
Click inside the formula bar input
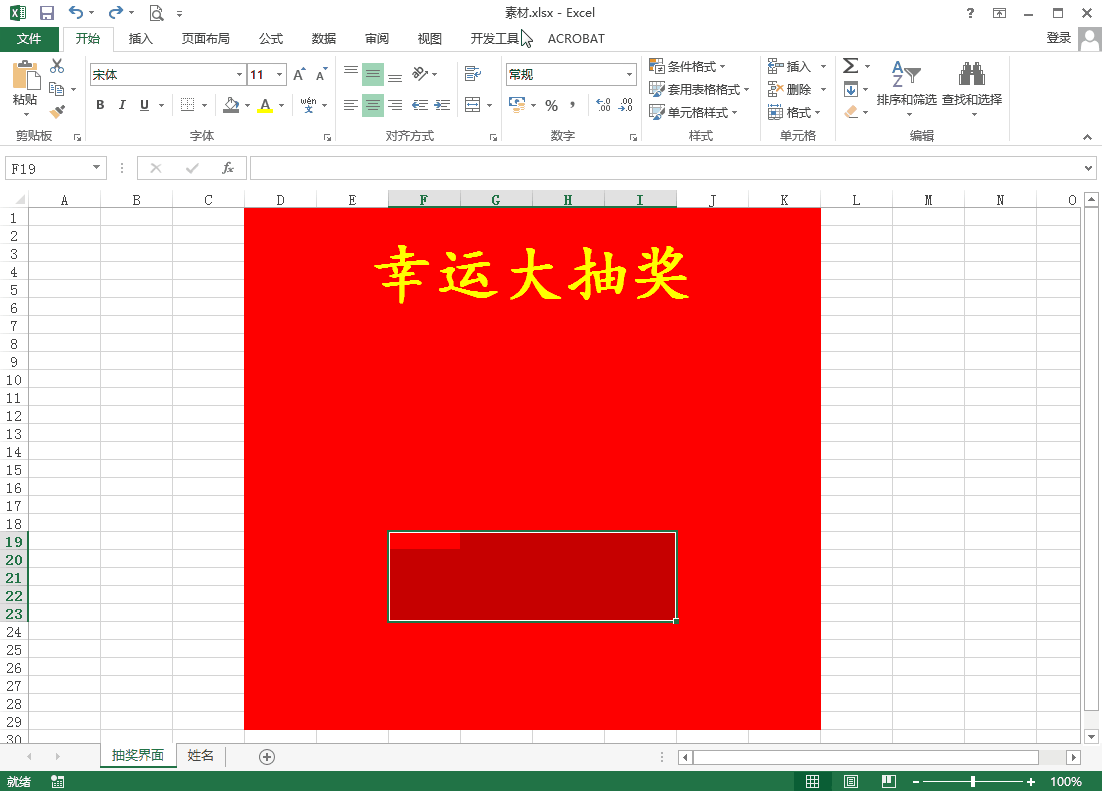click(x=668, y=168)
